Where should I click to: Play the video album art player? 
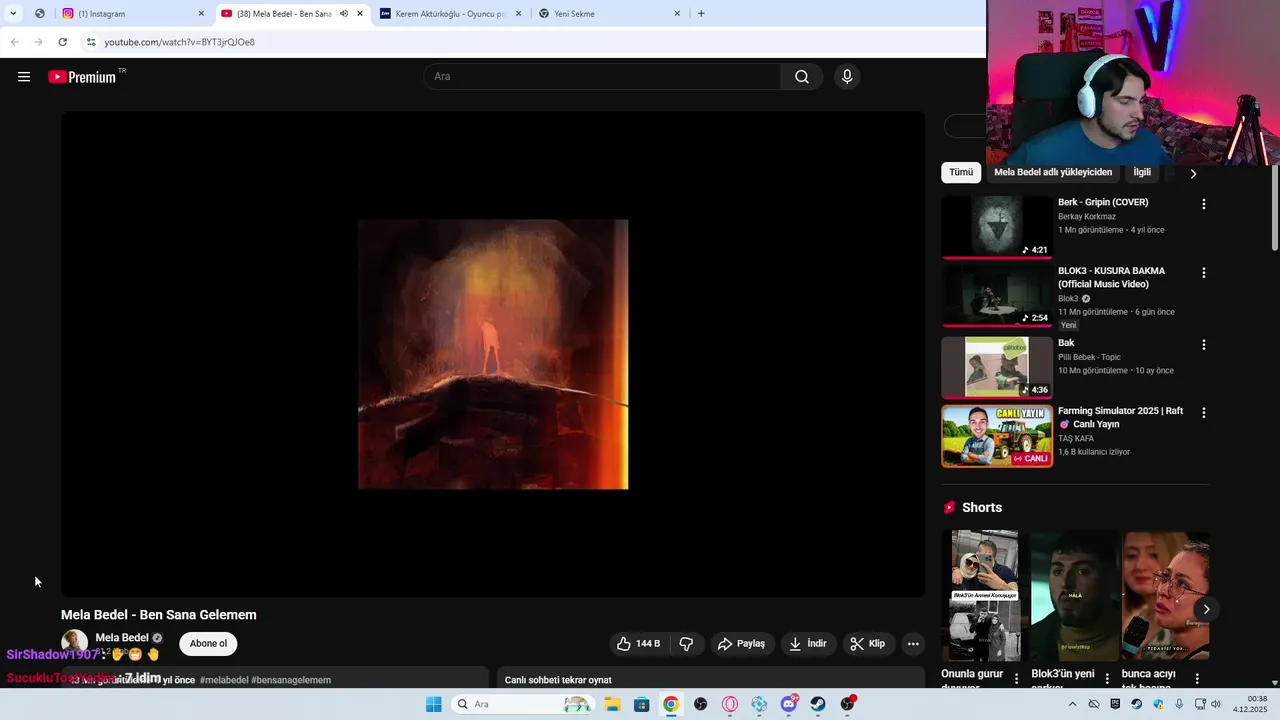tap(493, 354)
